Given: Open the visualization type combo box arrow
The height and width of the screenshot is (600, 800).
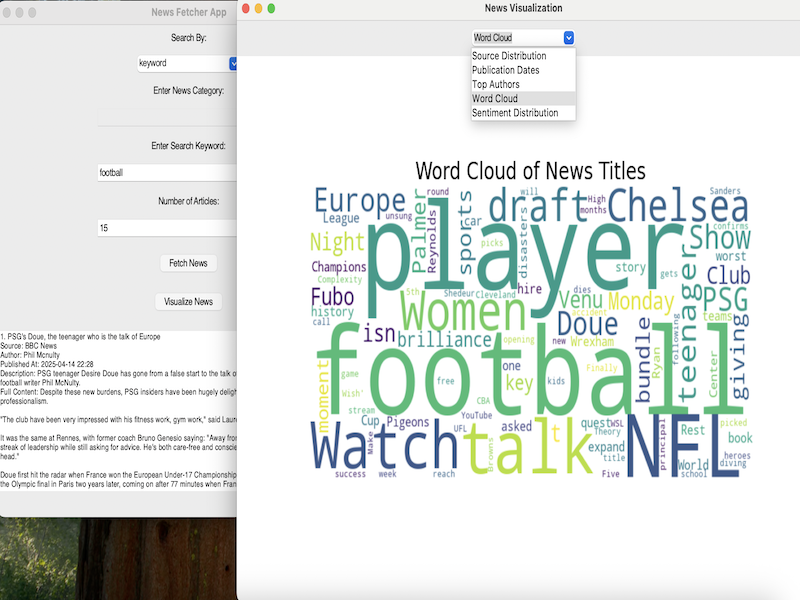Looking at the screenshot, I should click(x=568, y=38).
